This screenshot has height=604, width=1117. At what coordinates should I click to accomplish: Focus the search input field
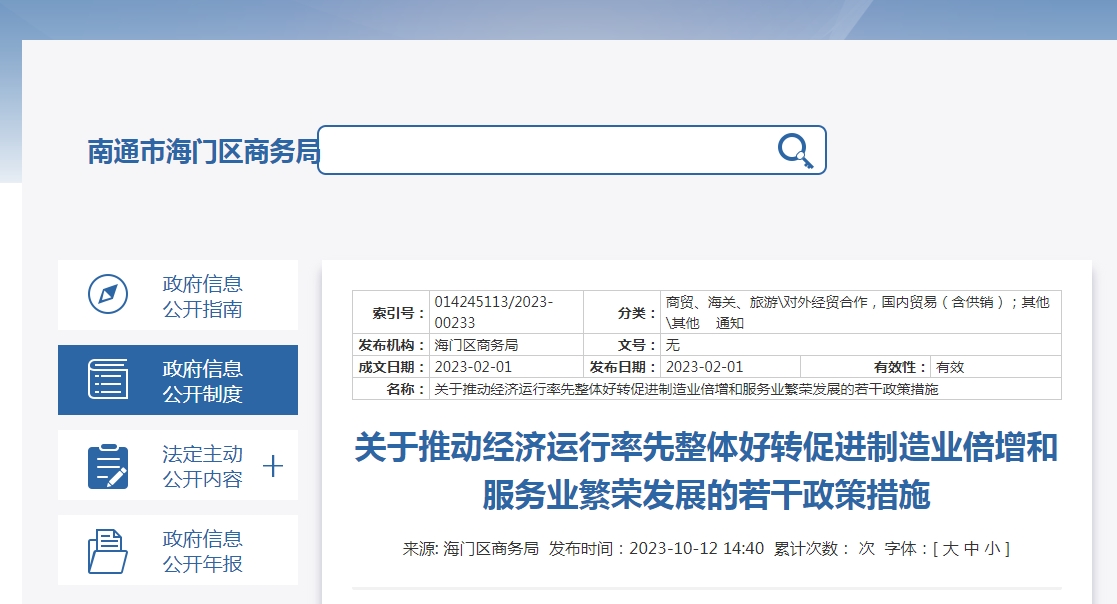tap(545, 150)
